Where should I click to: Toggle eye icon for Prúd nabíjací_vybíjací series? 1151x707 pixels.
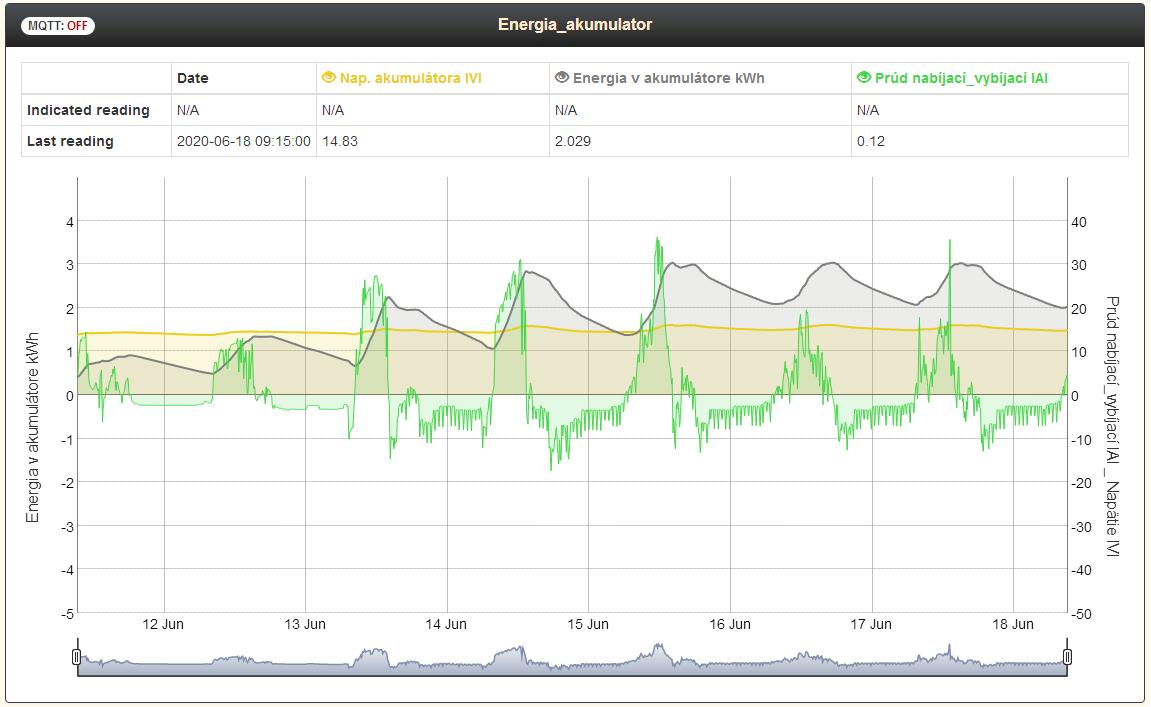(x=864, y=77)
